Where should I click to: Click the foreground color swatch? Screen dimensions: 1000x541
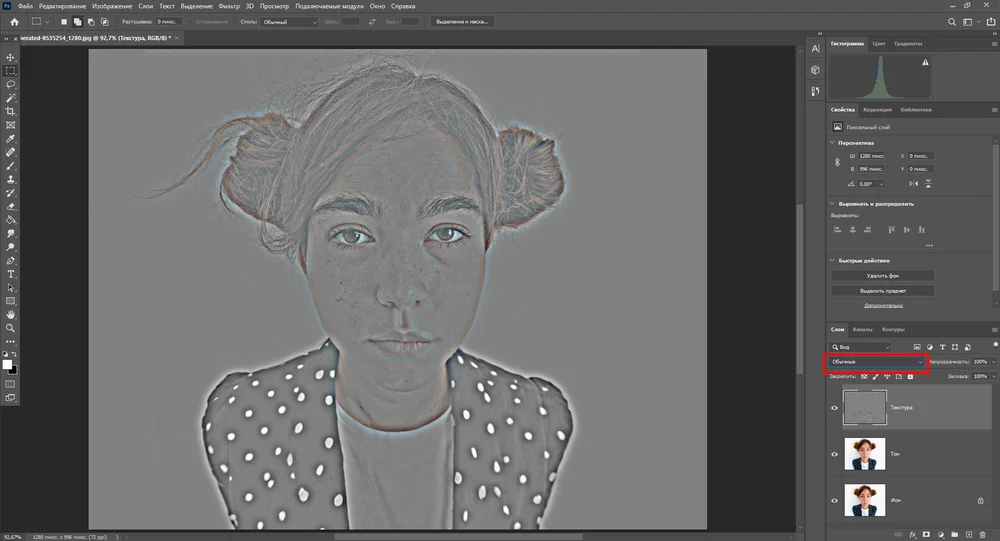[x=8, y=364]
